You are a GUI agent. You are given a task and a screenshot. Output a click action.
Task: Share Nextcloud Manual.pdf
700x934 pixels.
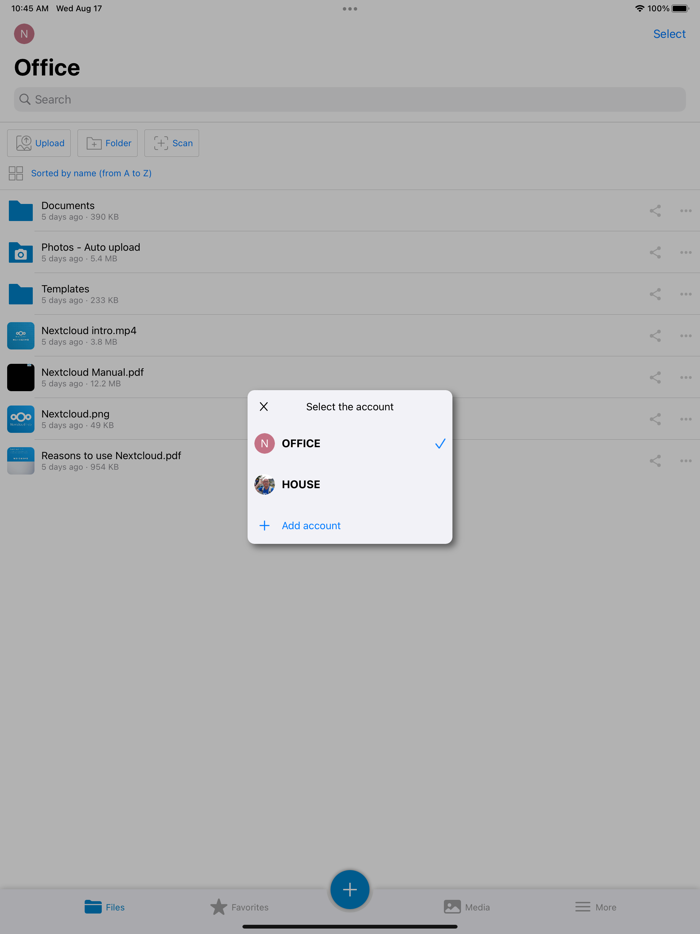tap(655, 378)
